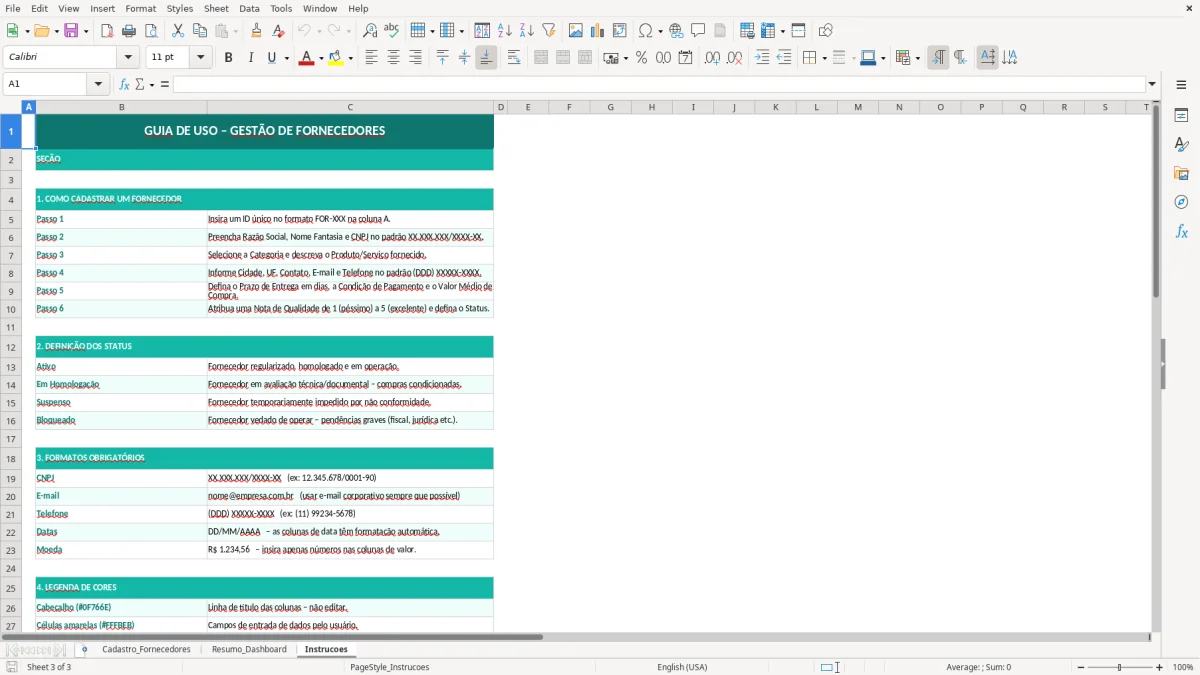The height and width of the screenshot is (675, 1200).
Task: Click the Select Function sum button
Action: 140,84
